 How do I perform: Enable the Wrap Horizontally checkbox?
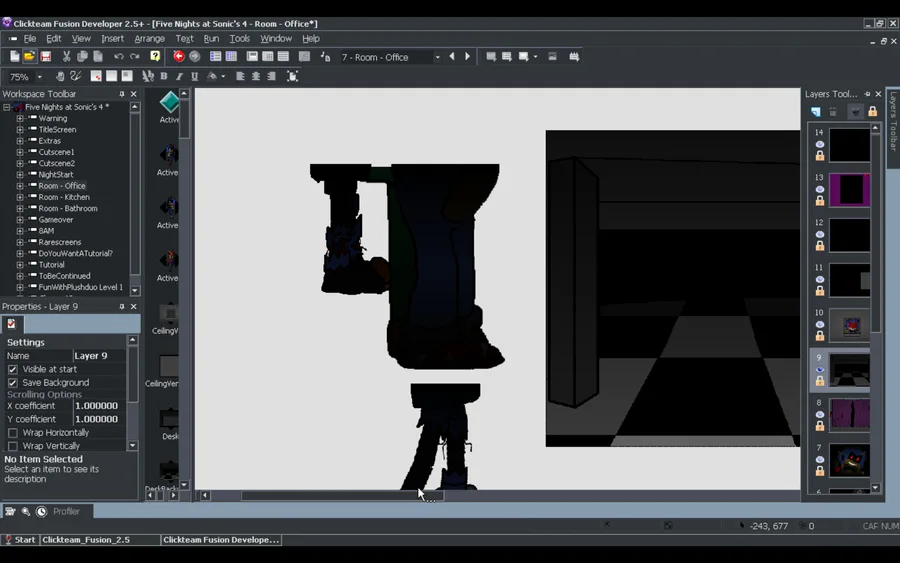13,433
